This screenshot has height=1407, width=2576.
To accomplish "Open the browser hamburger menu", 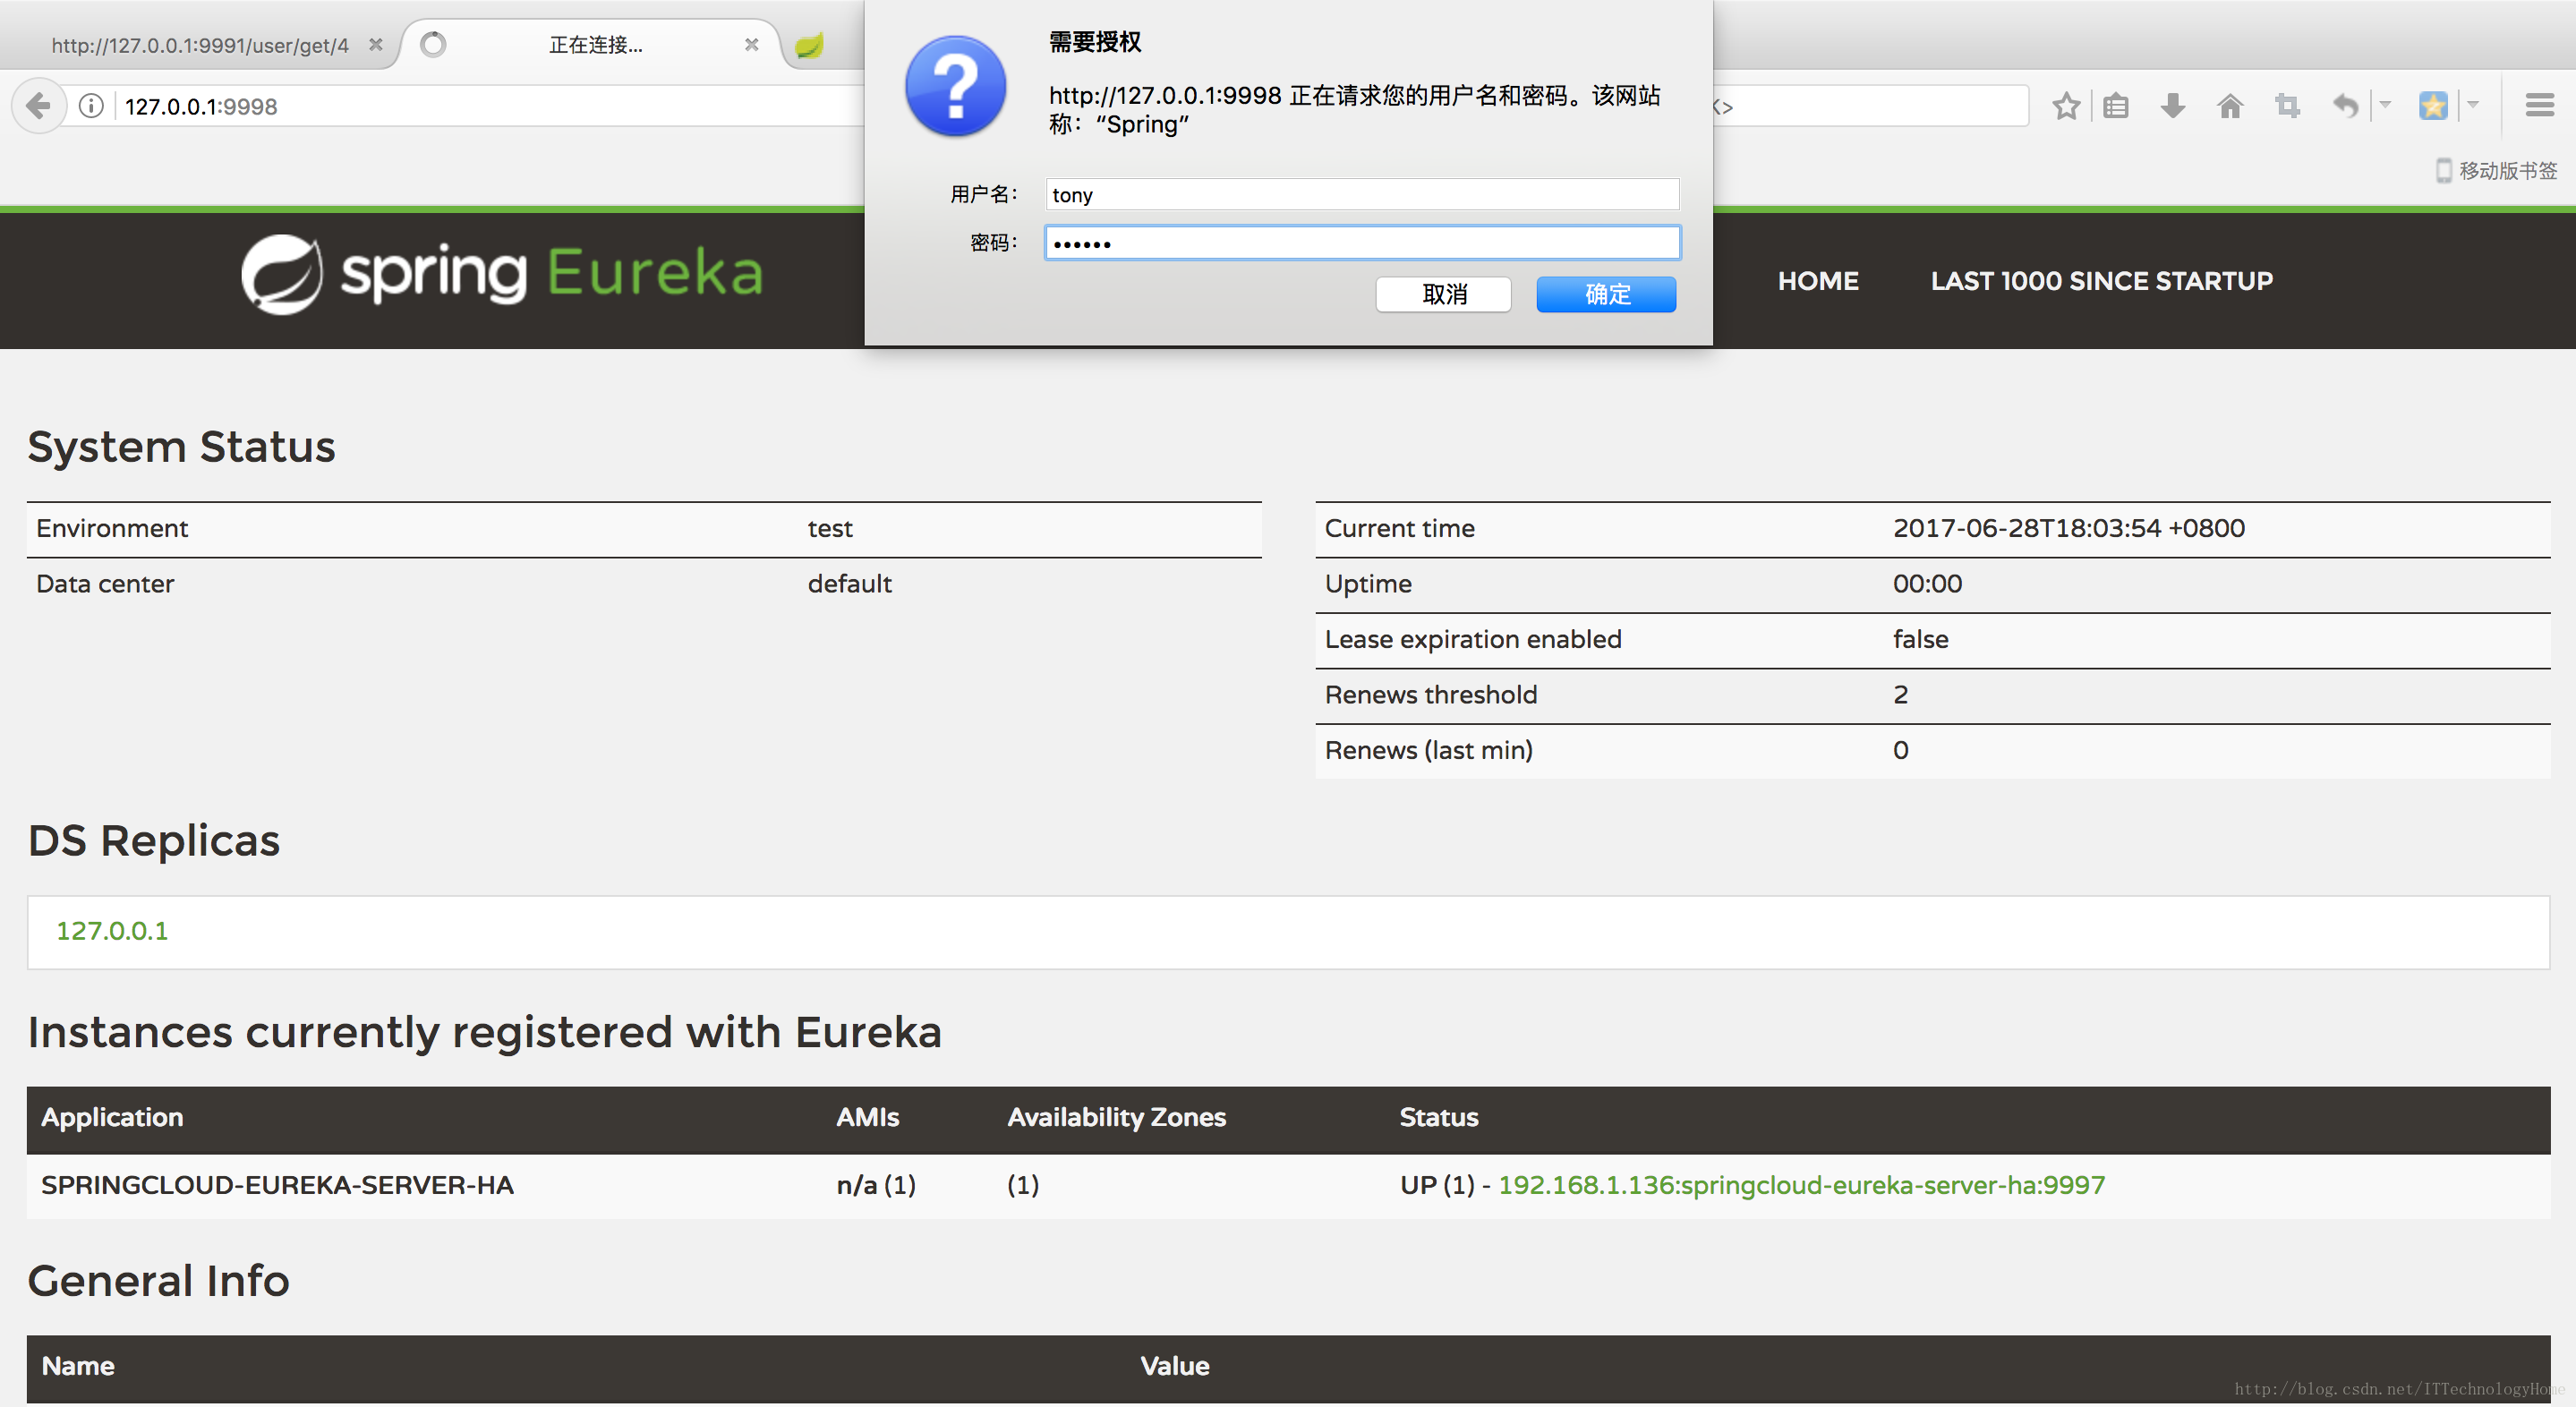I will (x=2539, y=105).
